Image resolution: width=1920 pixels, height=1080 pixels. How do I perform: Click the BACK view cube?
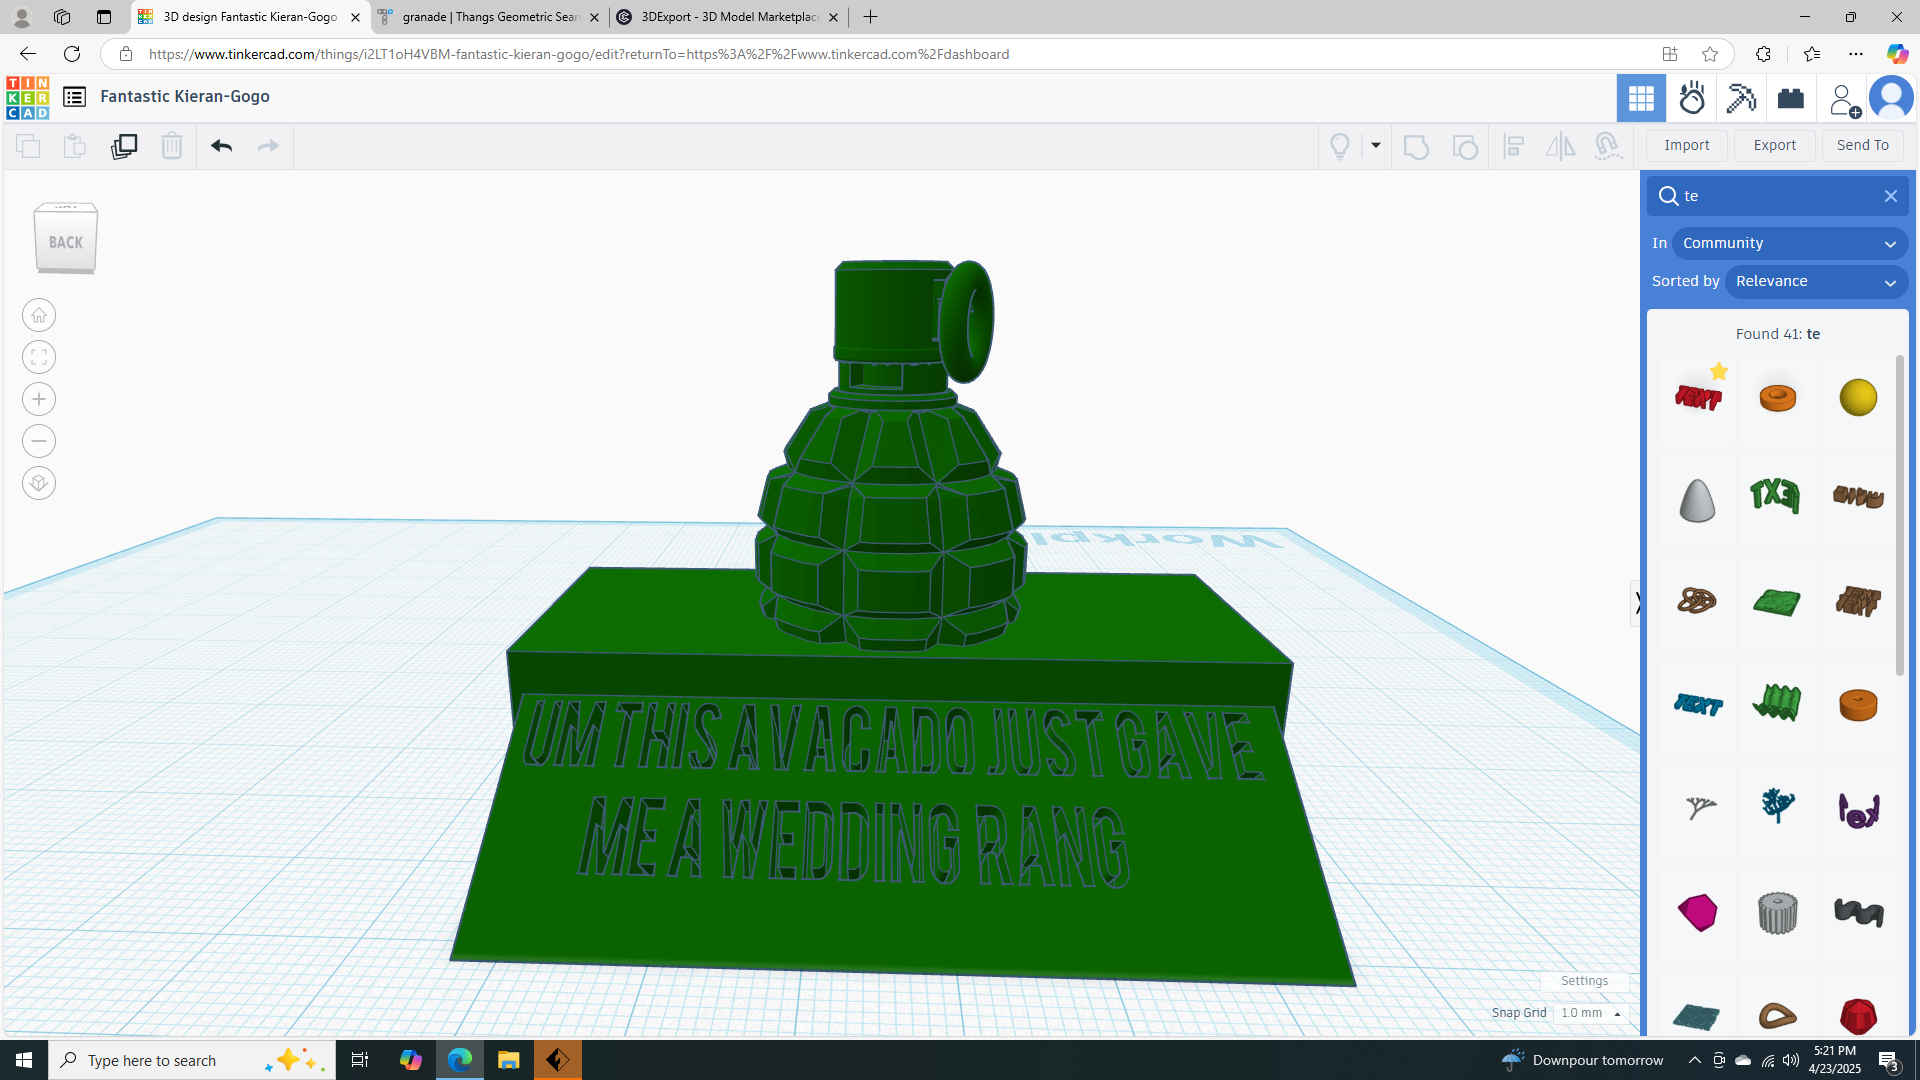(x=66, y=239)
